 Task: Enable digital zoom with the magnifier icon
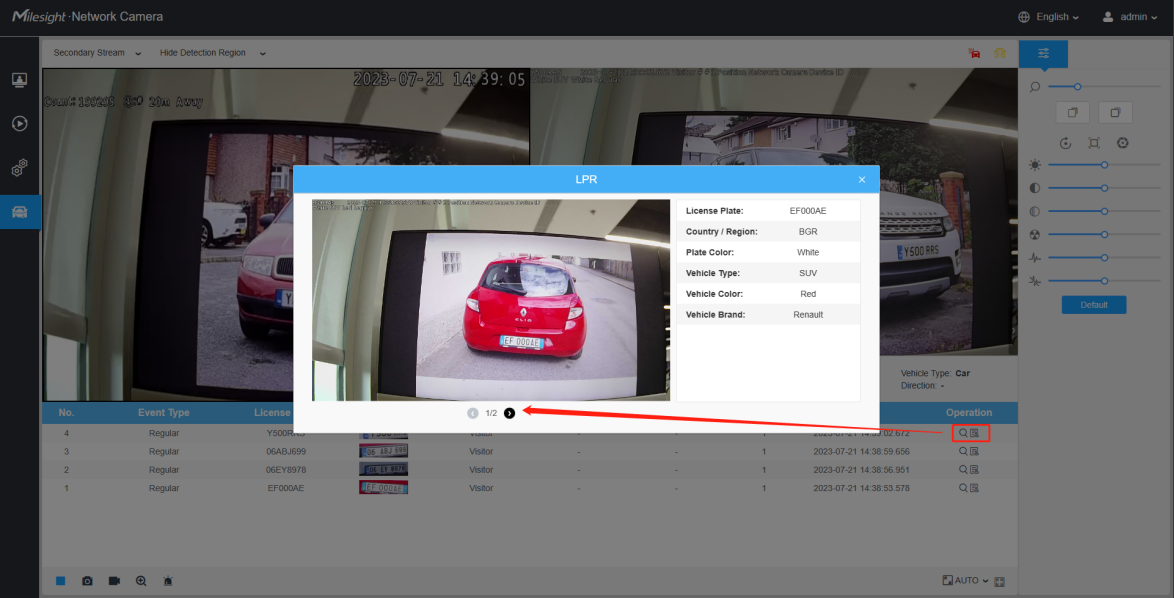(141, 581)
